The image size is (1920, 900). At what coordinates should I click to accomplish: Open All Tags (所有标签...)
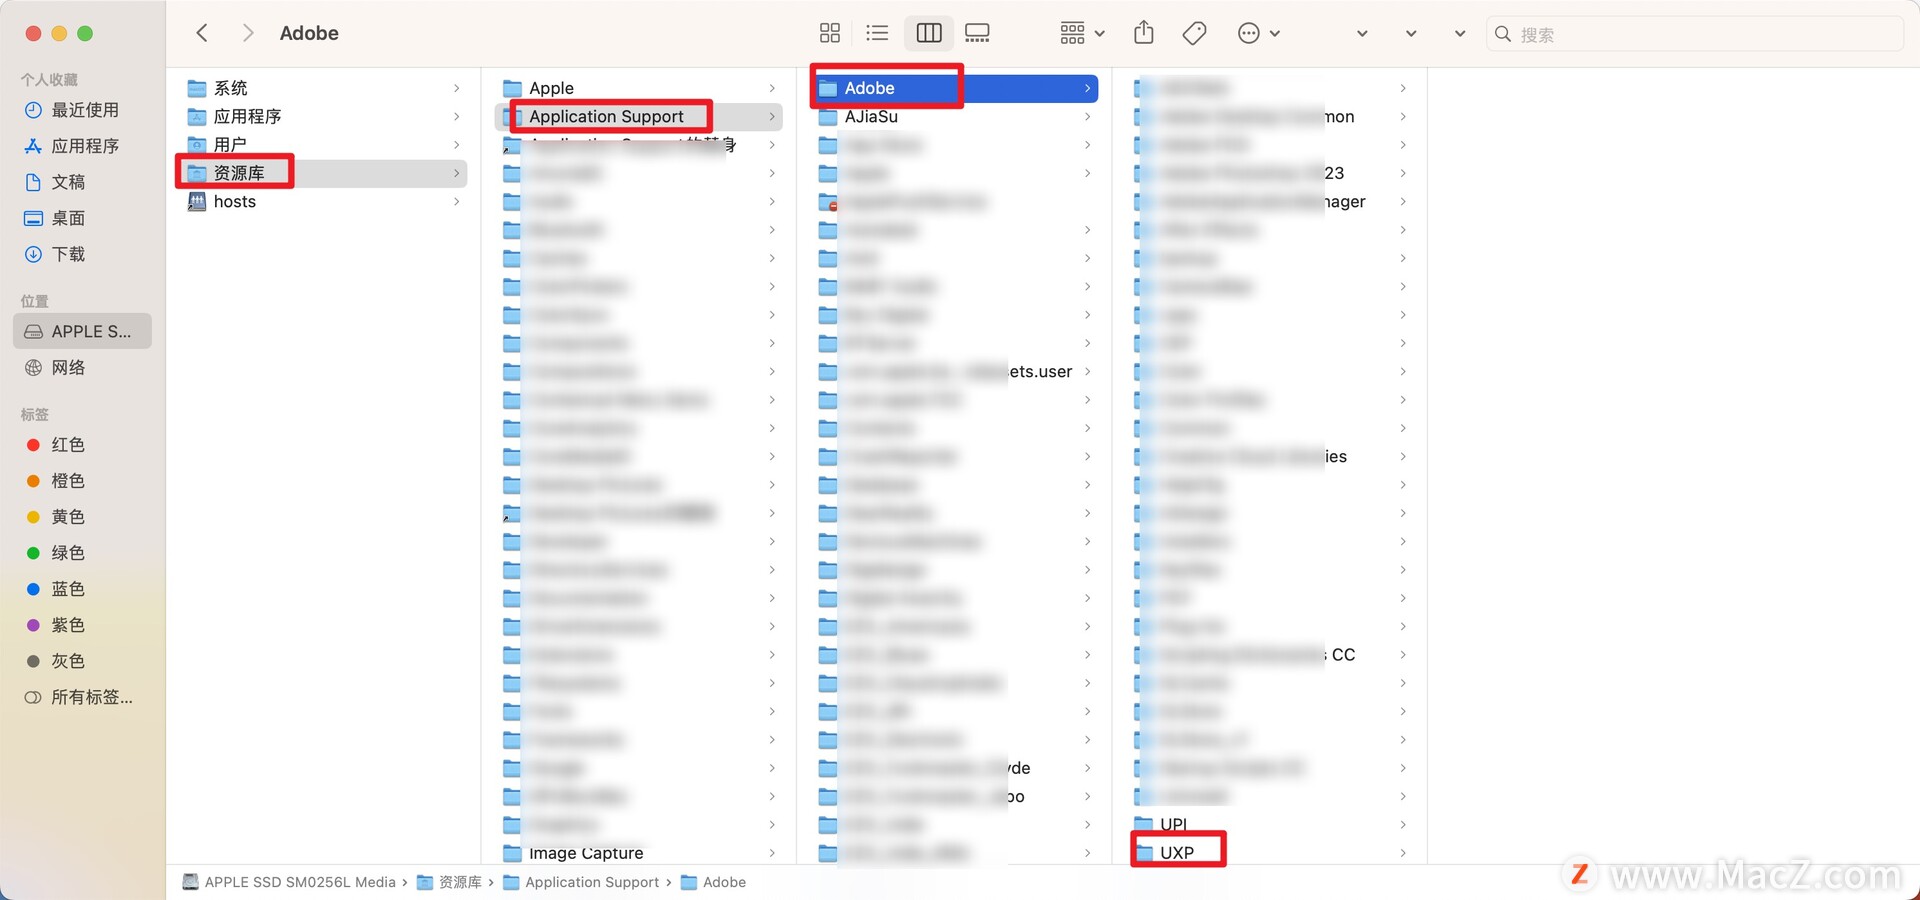(84, 697)
